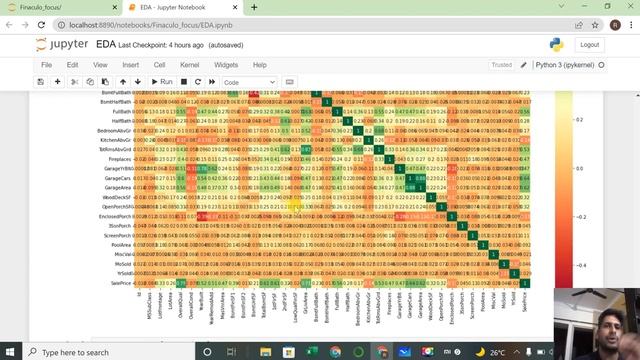Open File Explorer from taskbar
Image resolution: width=640 pixels, height=360 pixels.
266,352
